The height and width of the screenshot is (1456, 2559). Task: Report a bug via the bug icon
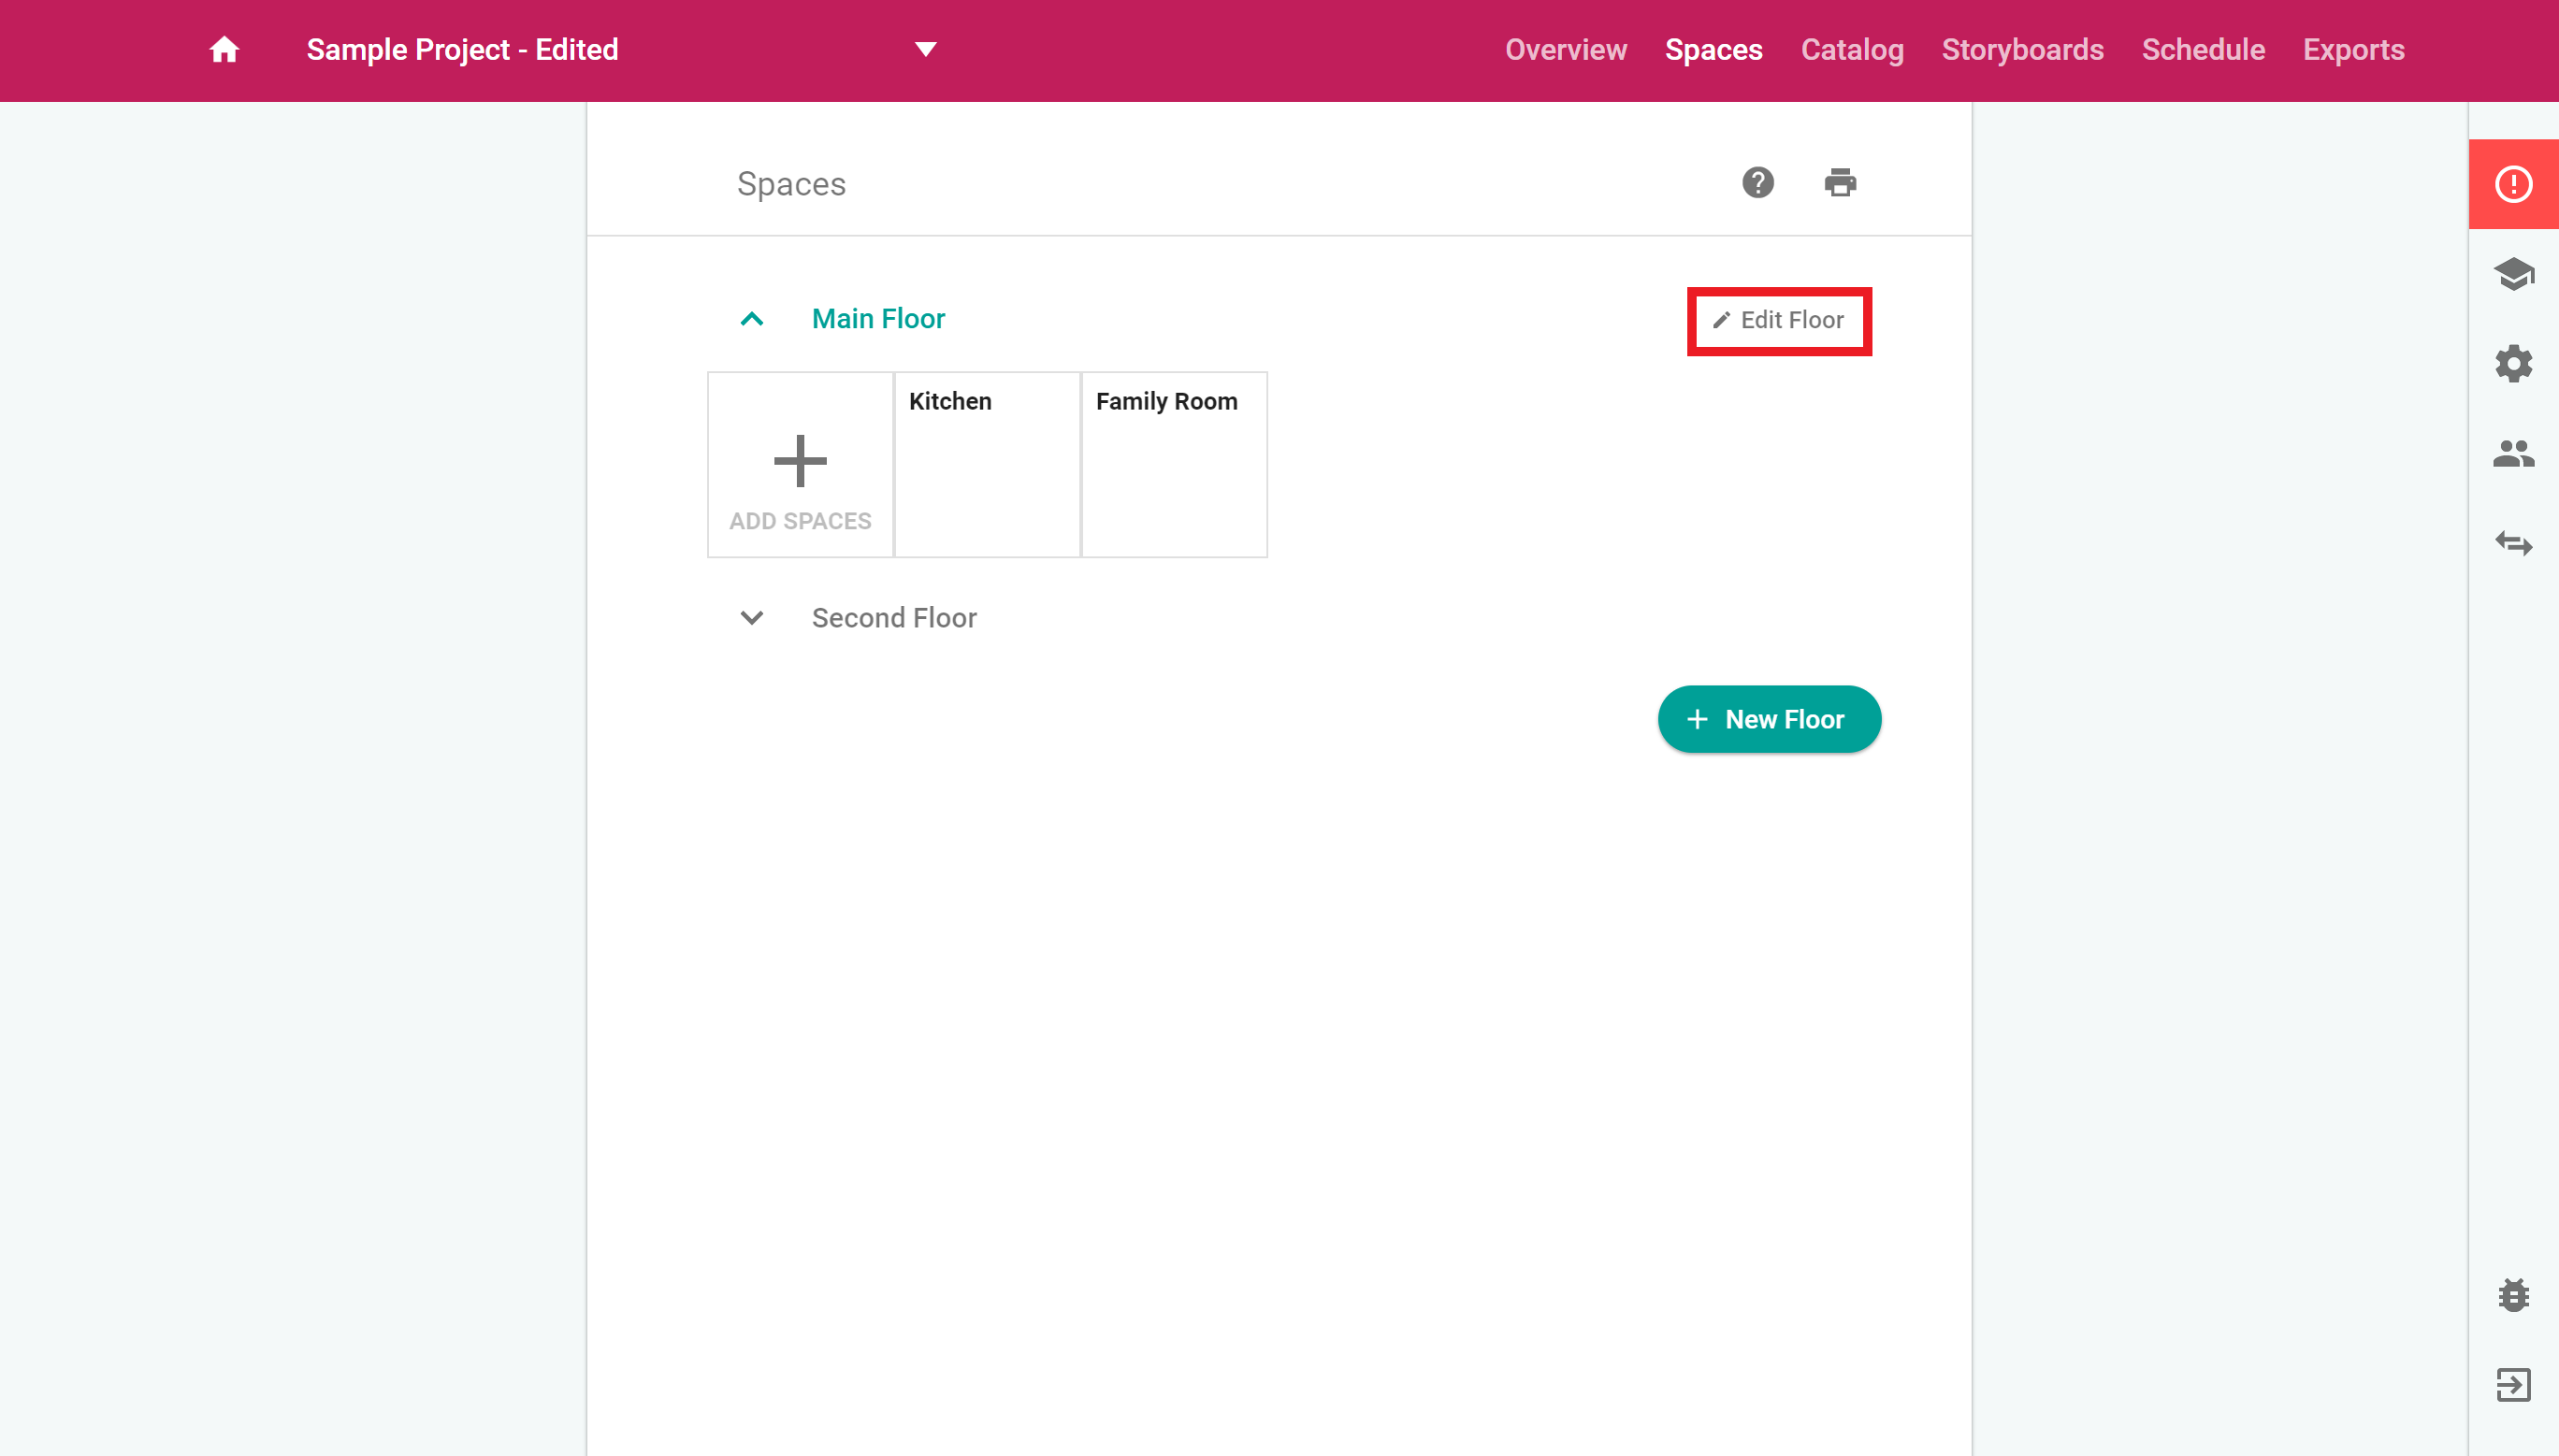coord(2513,1295)
